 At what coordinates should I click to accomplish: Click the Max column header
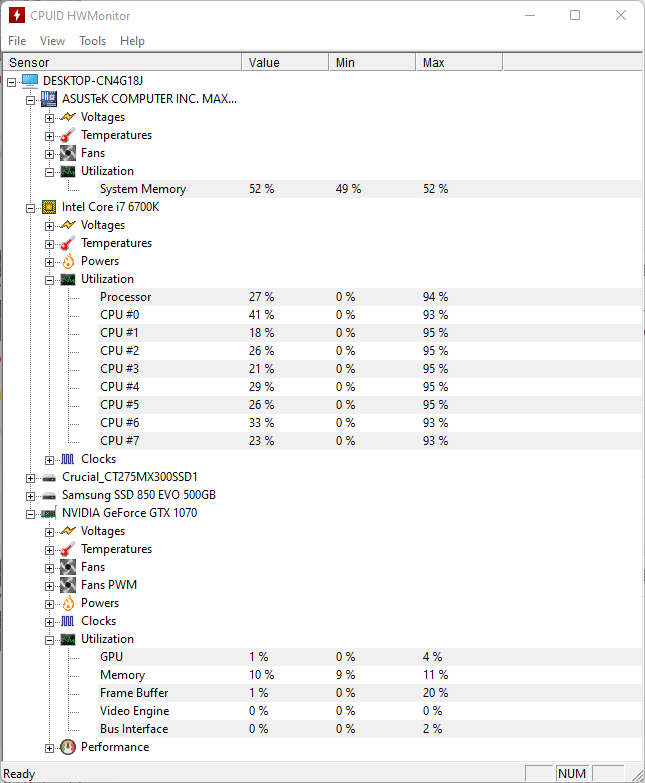point(459,62)
